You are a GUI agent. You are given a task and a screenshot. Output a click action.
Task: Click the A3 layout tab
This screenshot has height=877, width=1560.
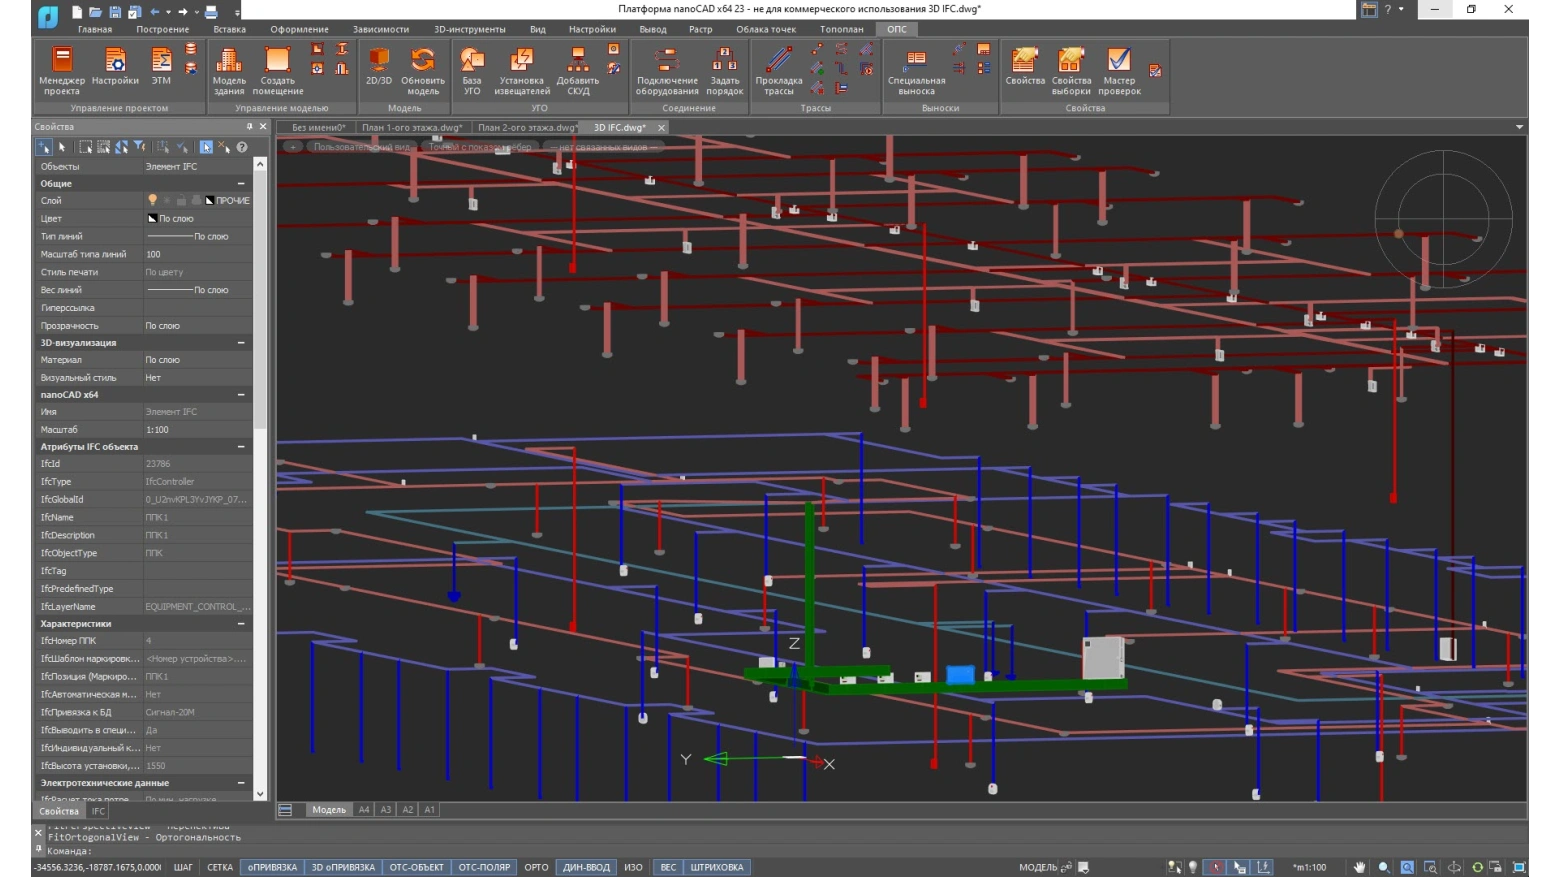click(386, 810)
